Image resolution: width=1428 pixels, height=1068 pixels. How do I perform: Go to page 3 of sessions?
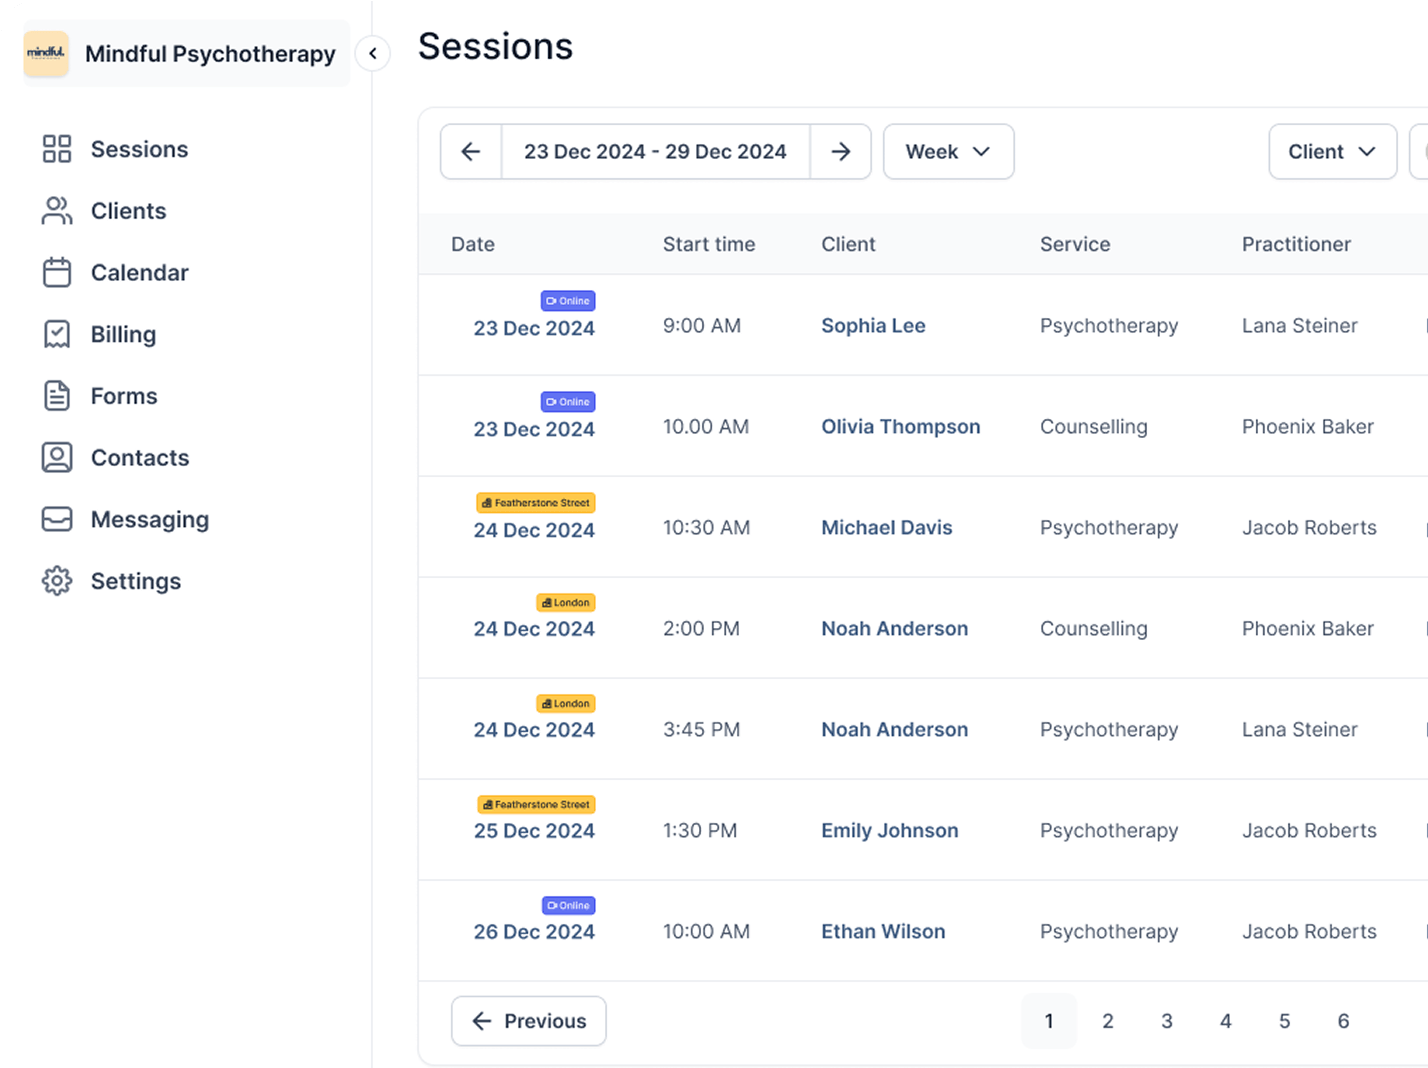(x=1166, y=1021)
